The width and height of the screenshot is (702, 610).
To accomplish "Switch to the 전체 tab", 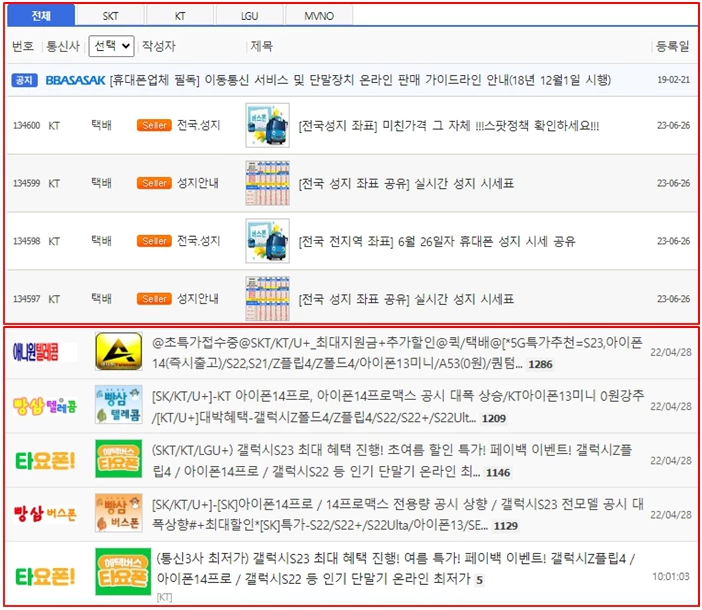I will pos(41,16).
